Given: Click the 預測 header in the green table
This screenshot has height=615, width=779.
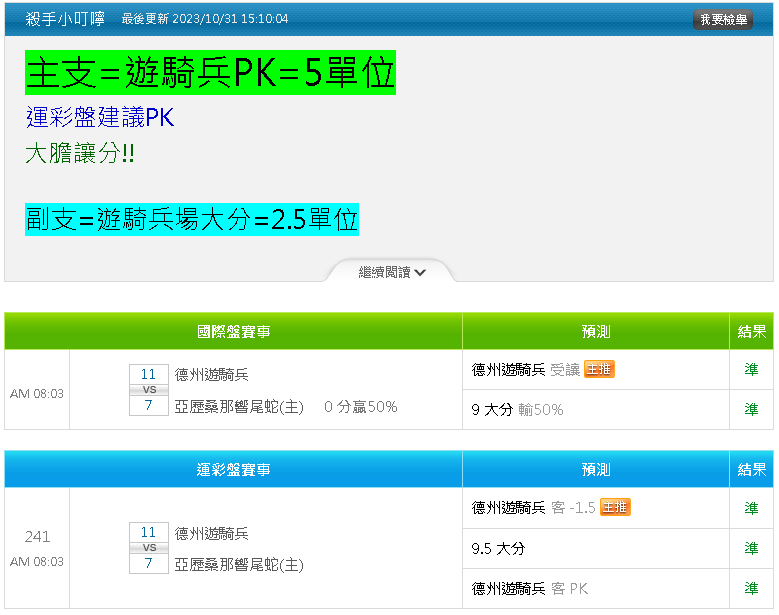Looking at the screenshot, I should tap(596, 331).
